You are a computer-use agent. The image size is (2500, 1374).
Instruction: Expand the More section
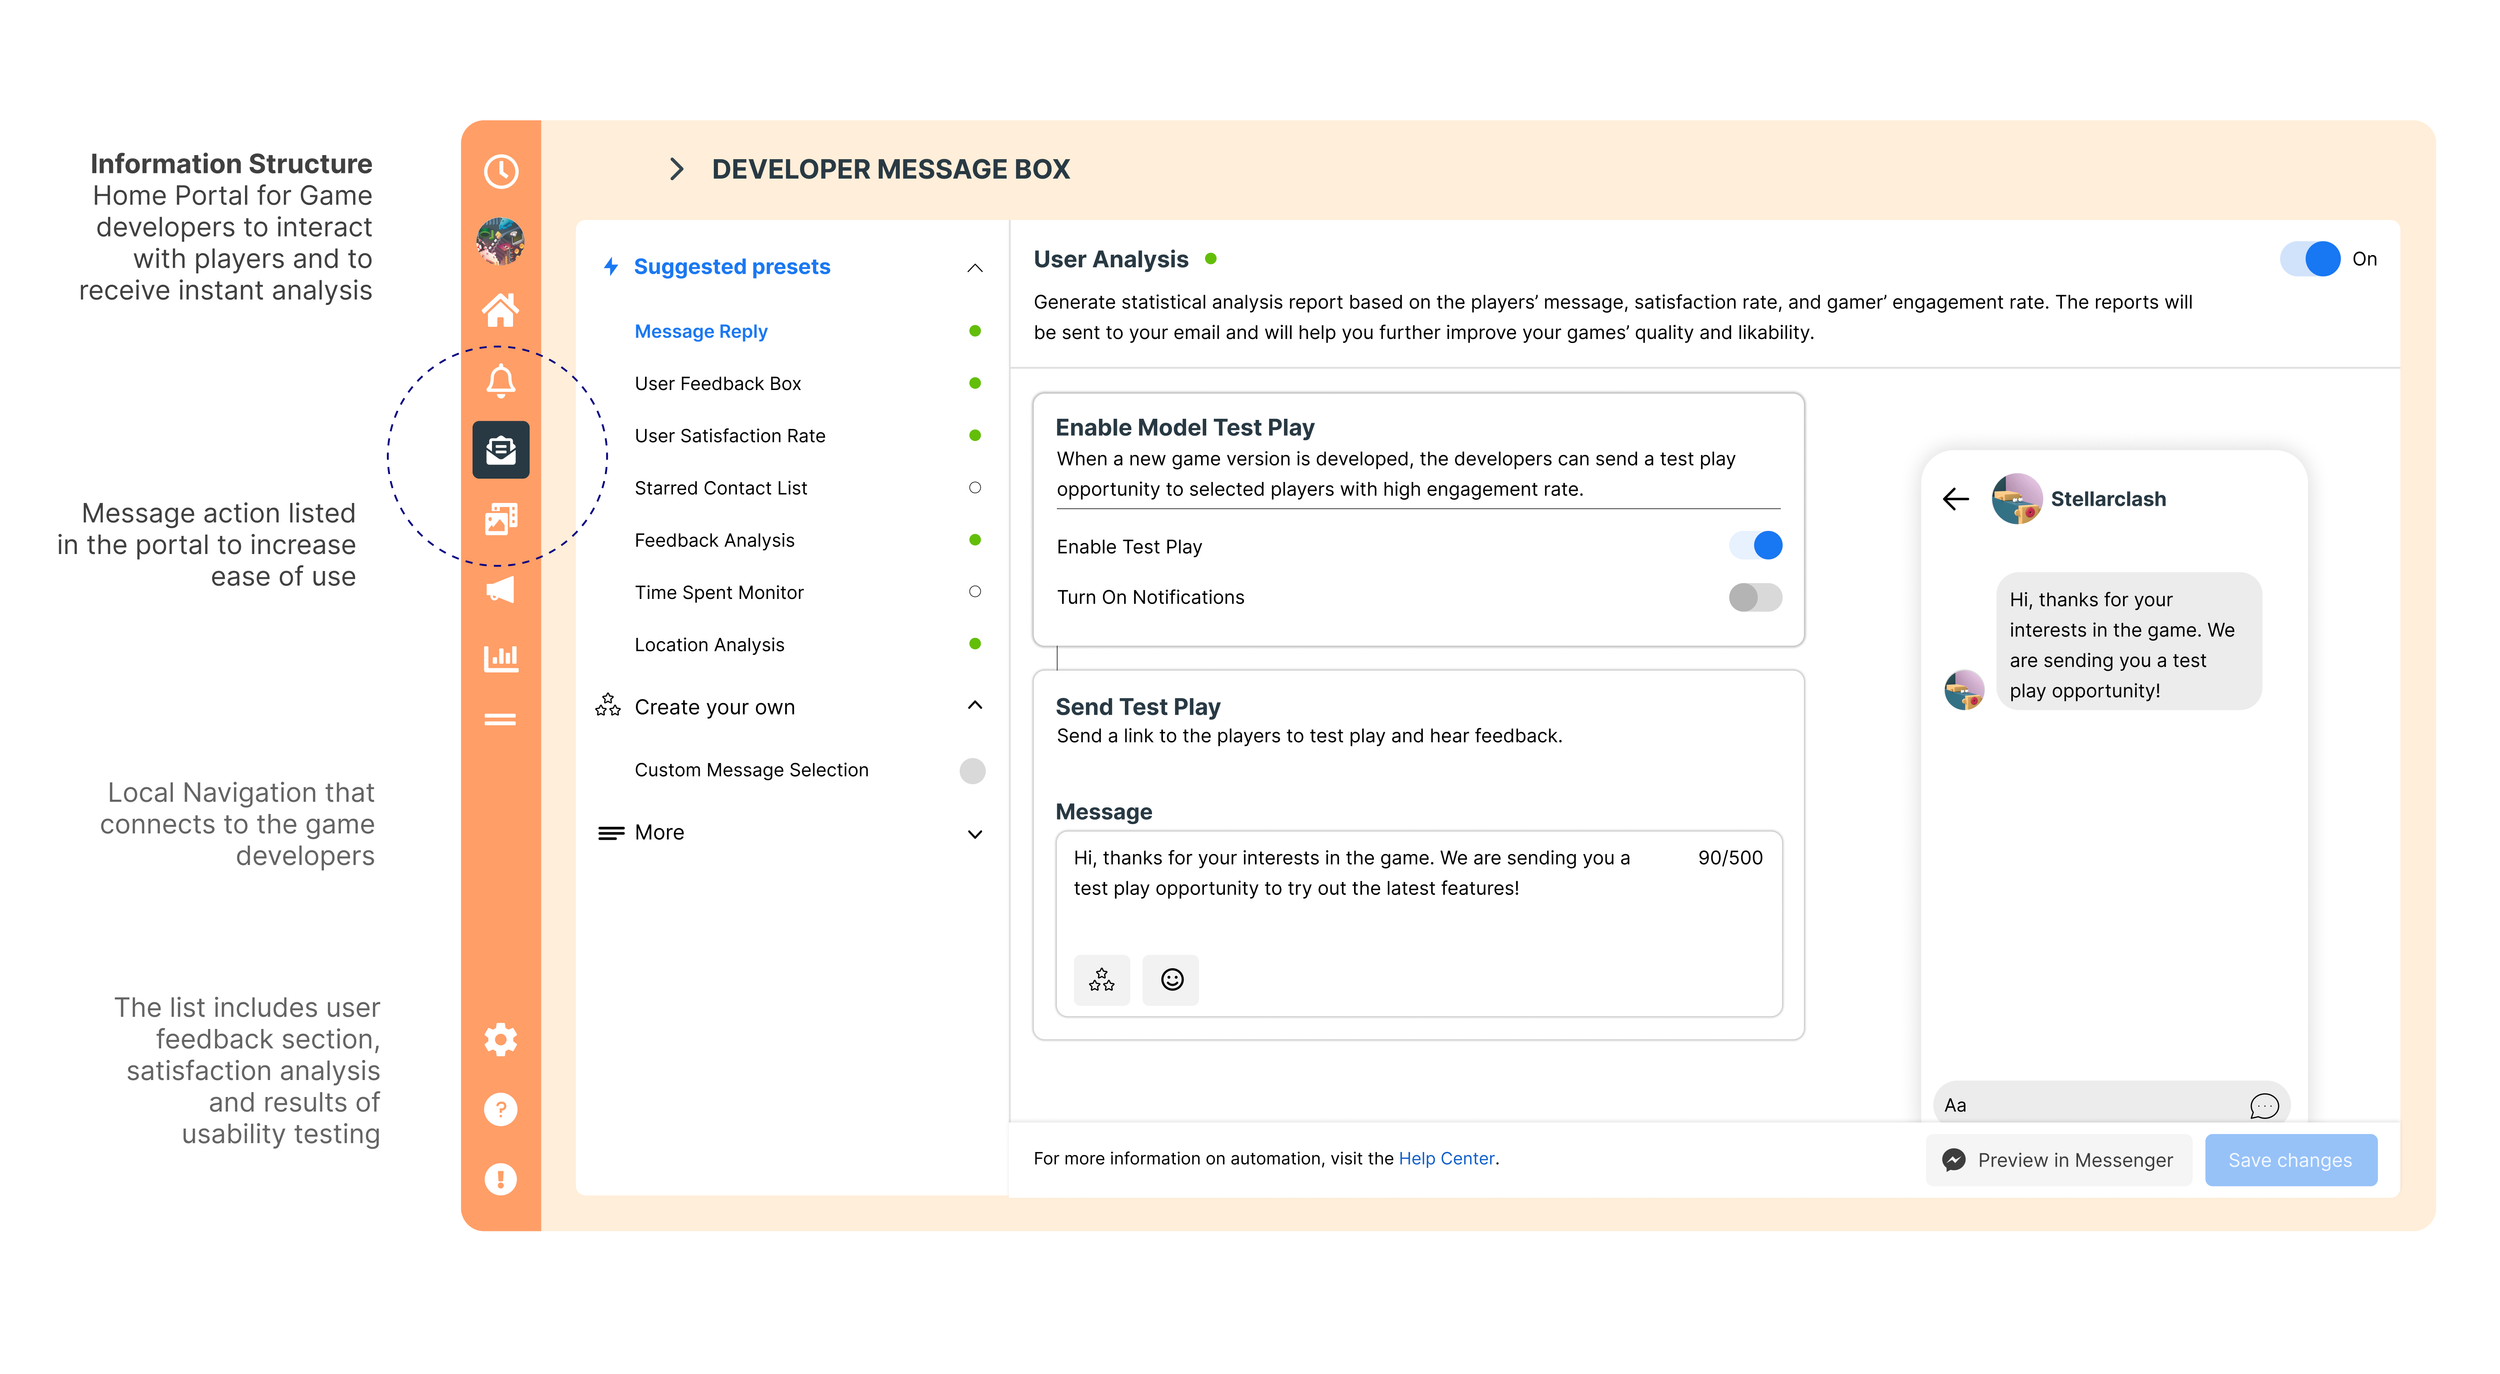tap(975, 833)
